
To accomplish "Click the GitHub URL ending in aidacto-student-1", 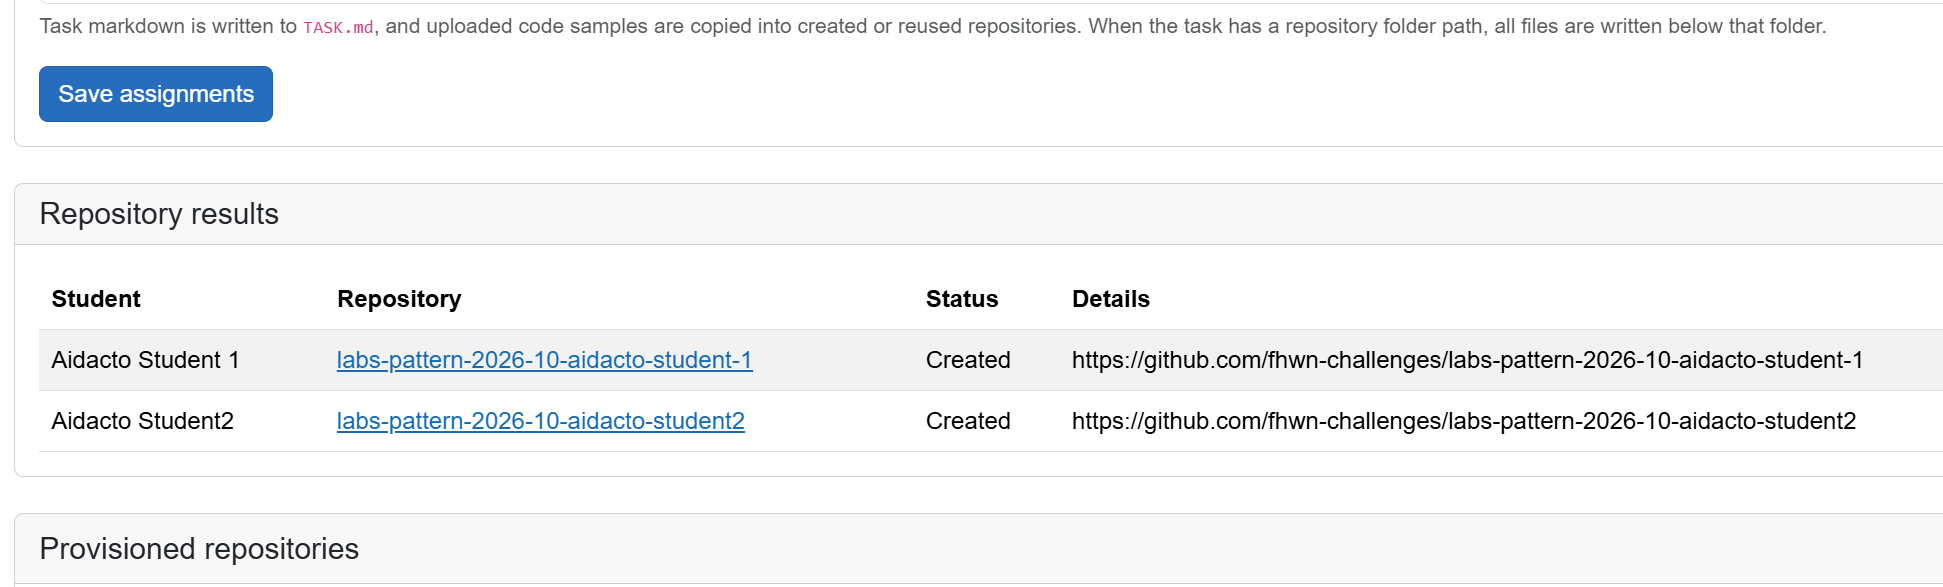I will (x=1468, y=360).
